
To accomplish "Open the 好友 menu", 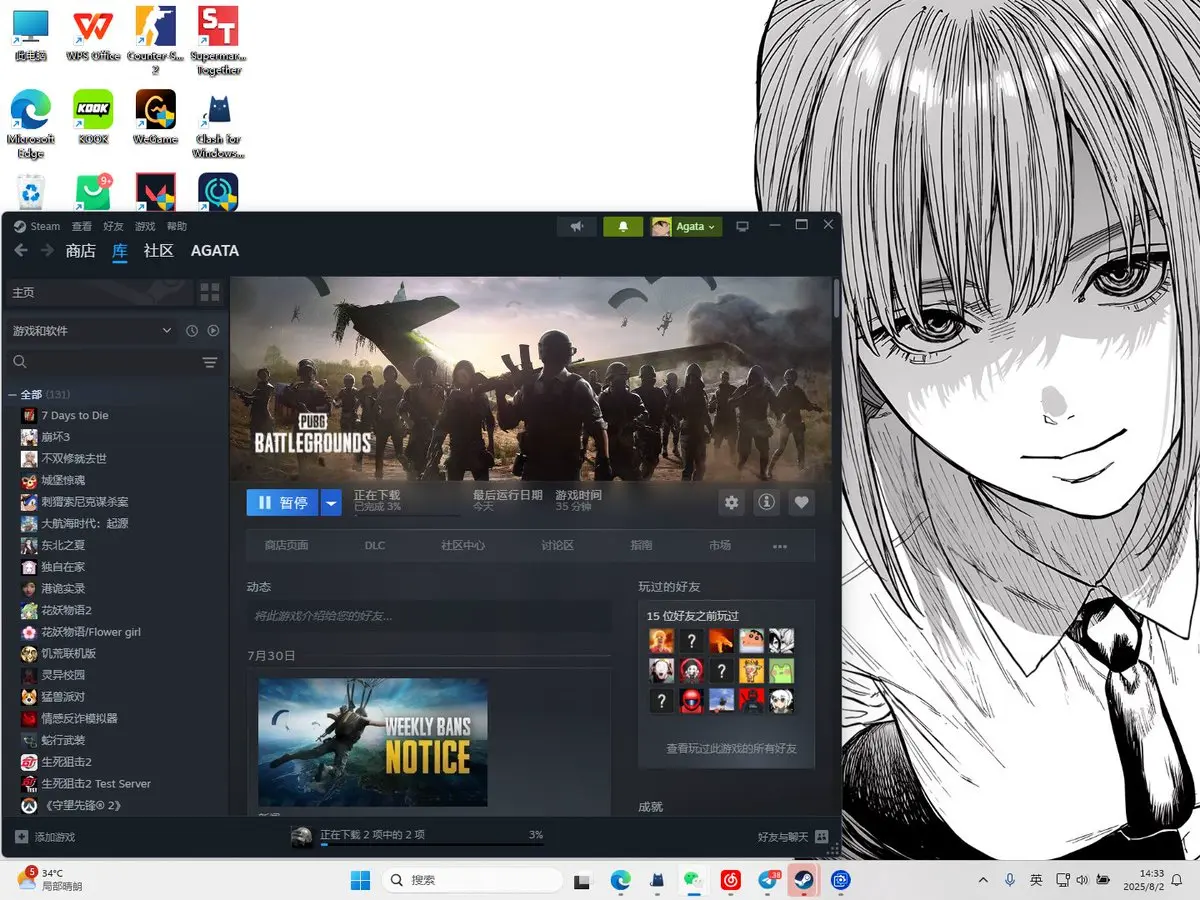I will [x=114, y=227].
